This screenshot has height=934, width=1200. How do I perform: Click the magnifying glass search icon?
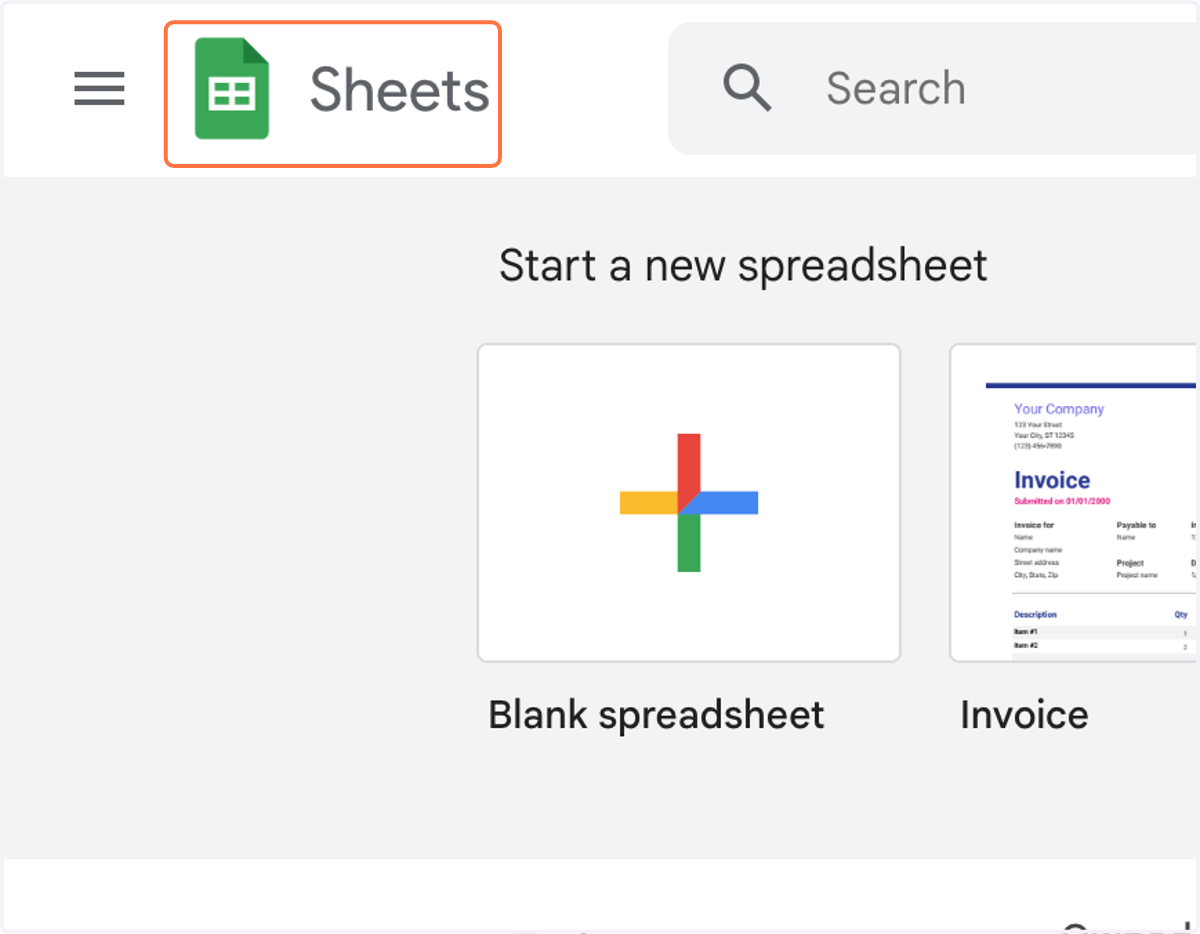747,88
